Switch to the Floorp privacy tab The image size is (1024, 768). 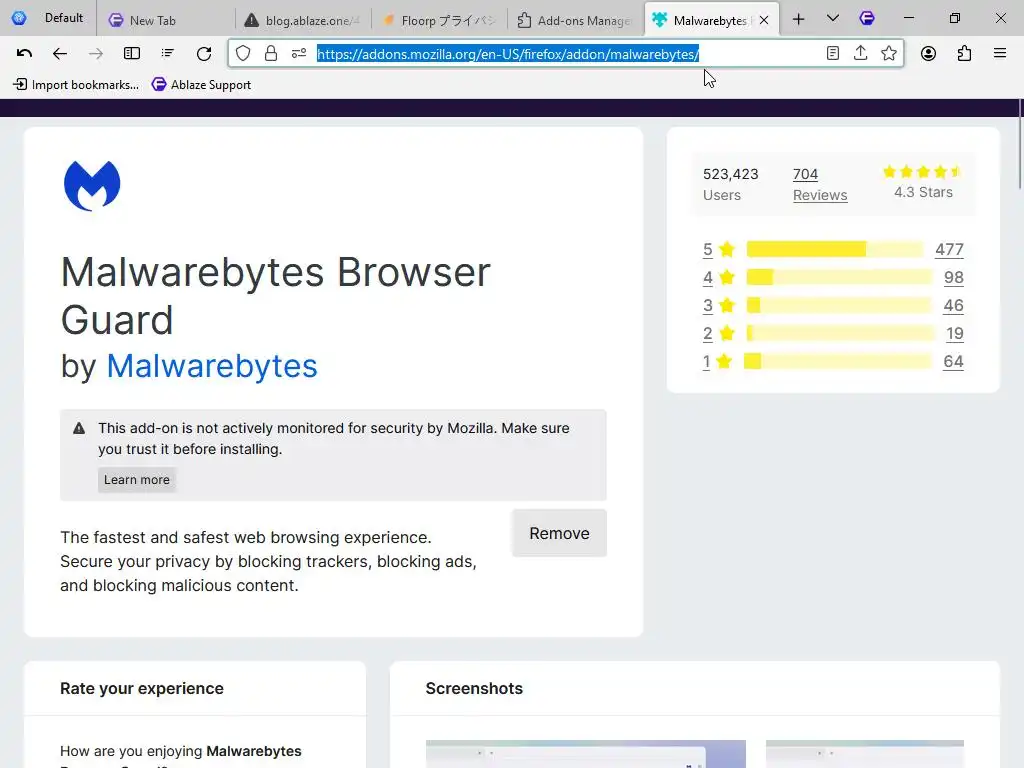(x=439, y=20)
